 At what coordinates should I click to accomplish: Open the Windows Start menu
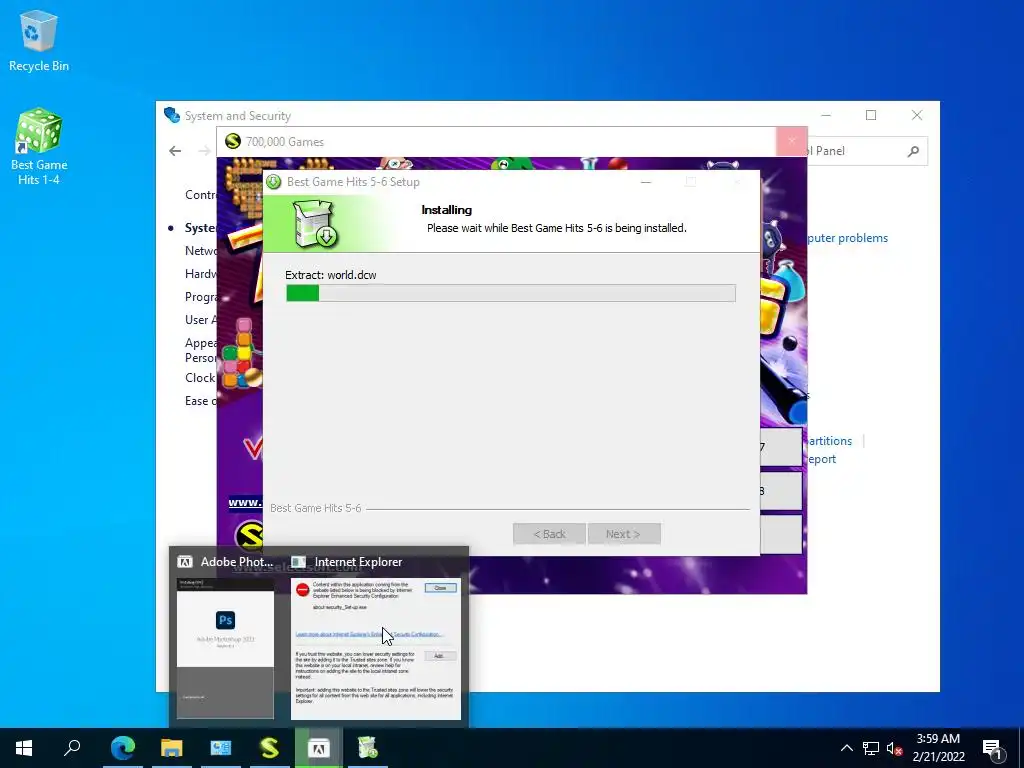24,748
